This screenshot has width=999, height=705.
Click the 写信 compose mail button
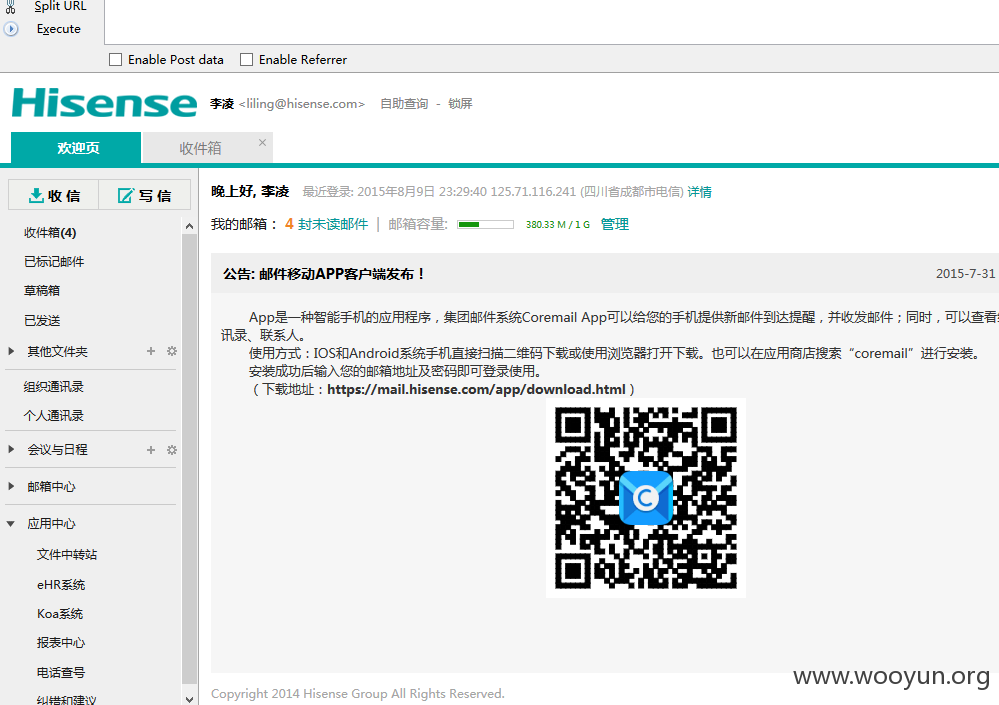[145, 195]
